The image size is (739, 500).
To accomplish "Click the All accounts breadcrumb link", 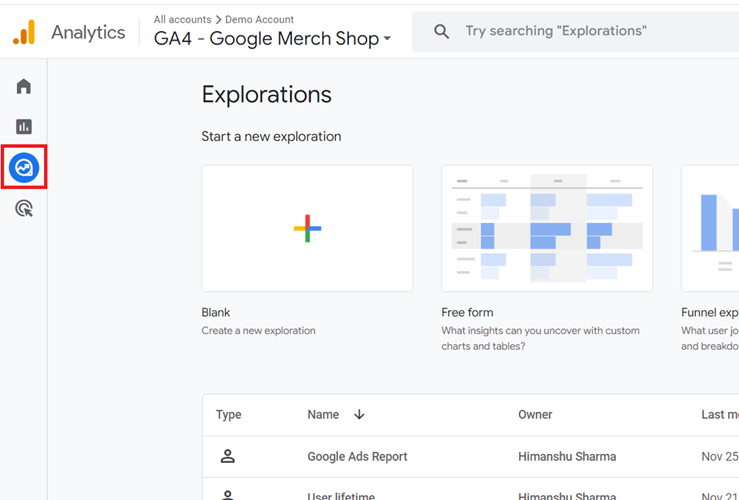I will coord(182,19).
